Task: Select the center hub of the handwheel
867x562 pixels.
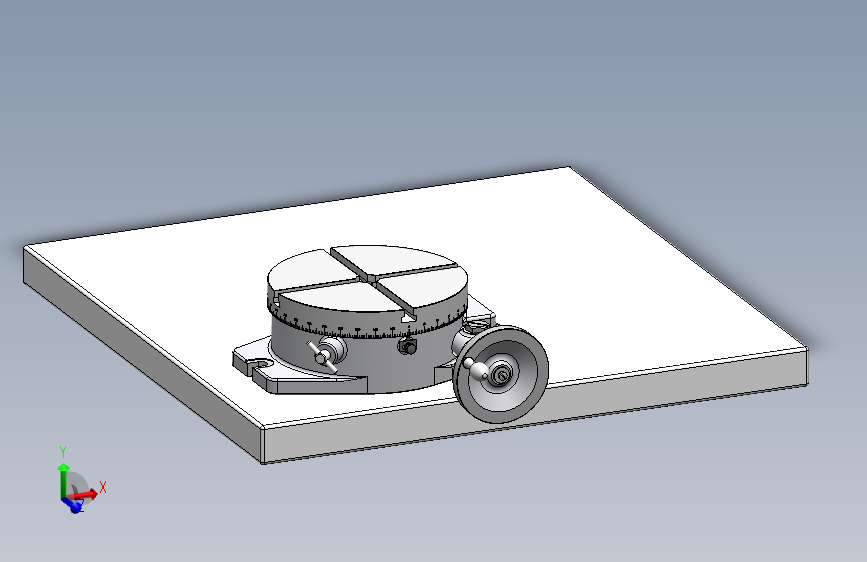Action: point(501,375)
